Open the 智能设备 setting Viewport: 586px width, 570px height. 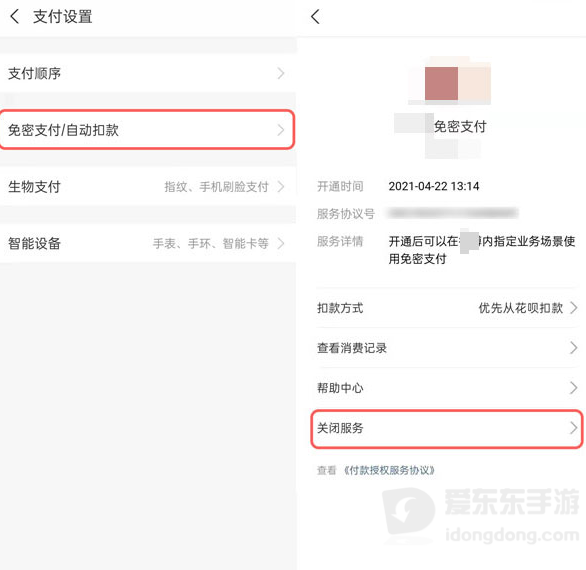tap(148, 243)
